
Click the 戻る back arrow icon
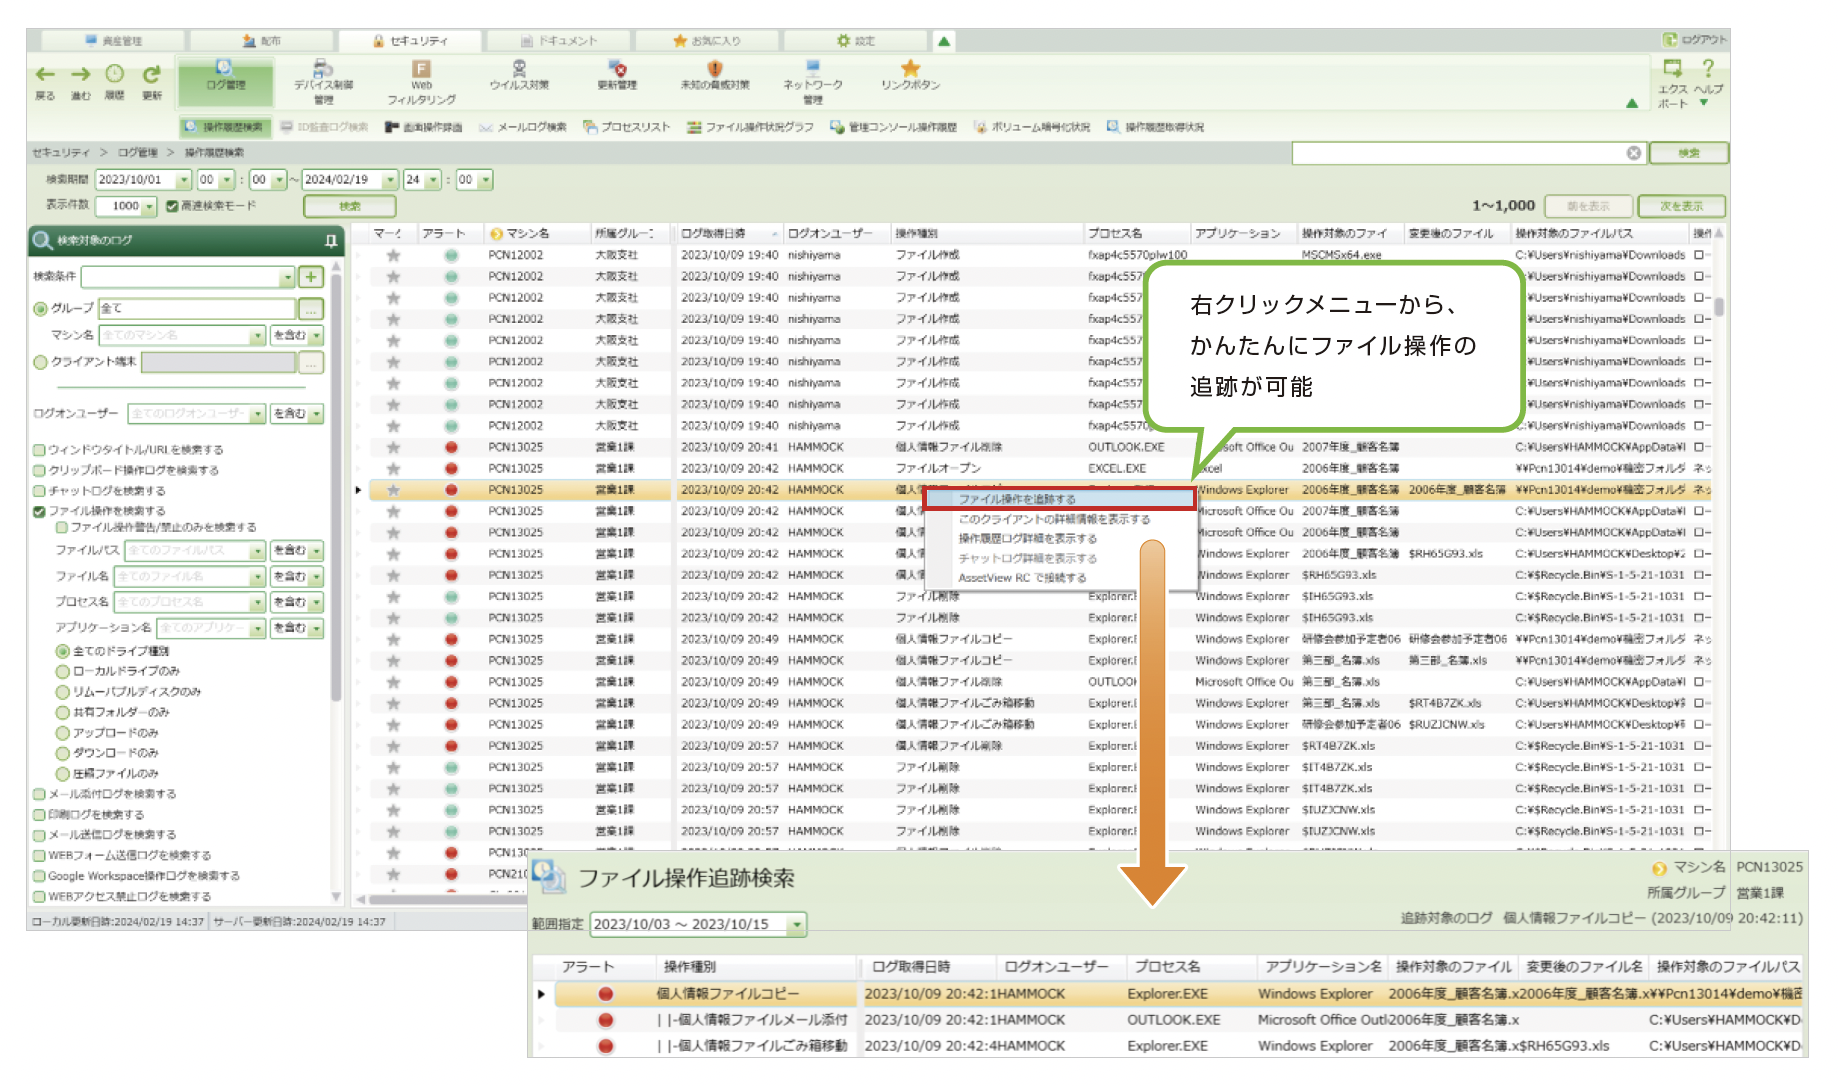45,75
